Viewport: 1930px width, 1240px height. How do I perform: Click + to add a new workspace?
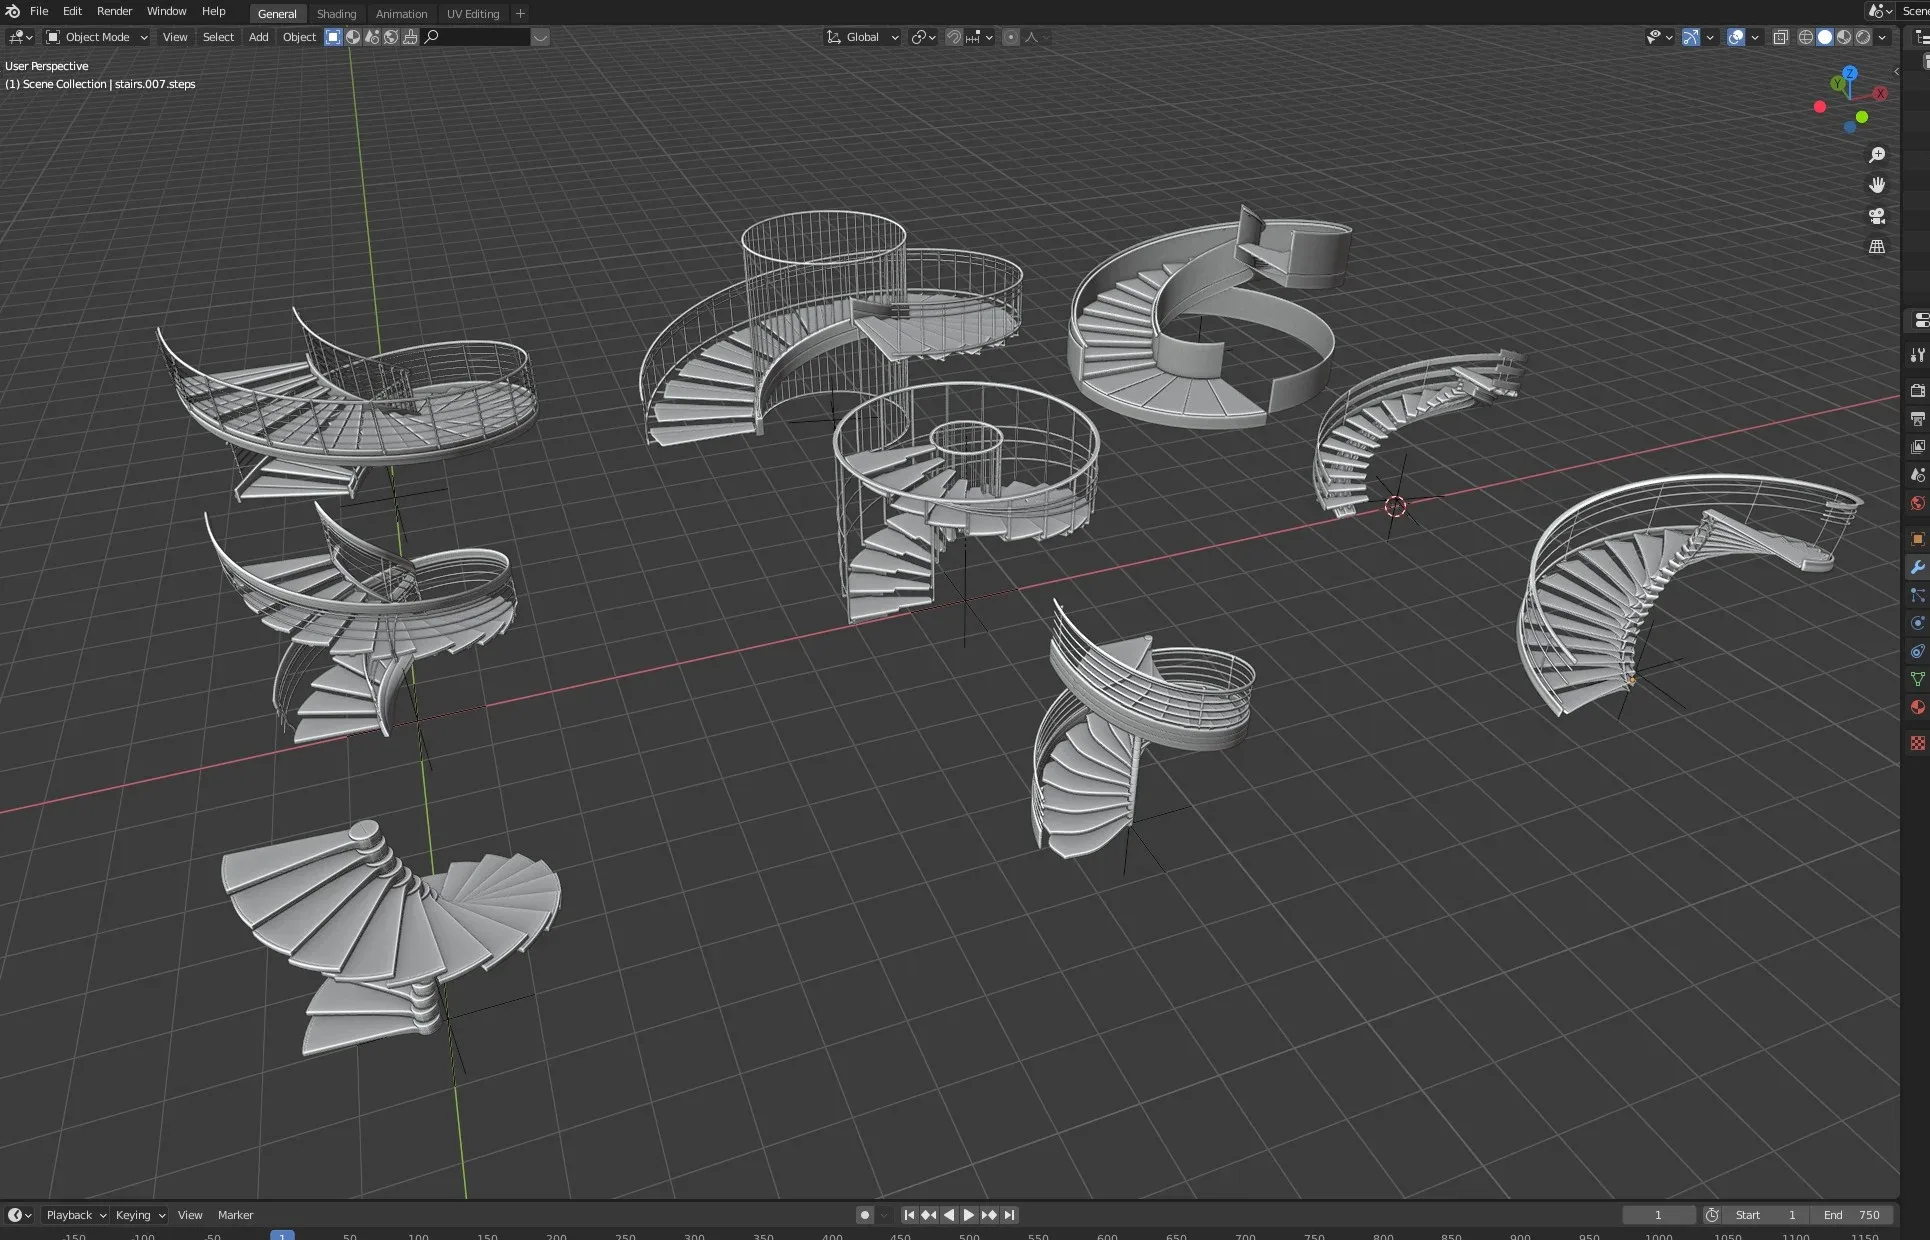tap(520, 13)
